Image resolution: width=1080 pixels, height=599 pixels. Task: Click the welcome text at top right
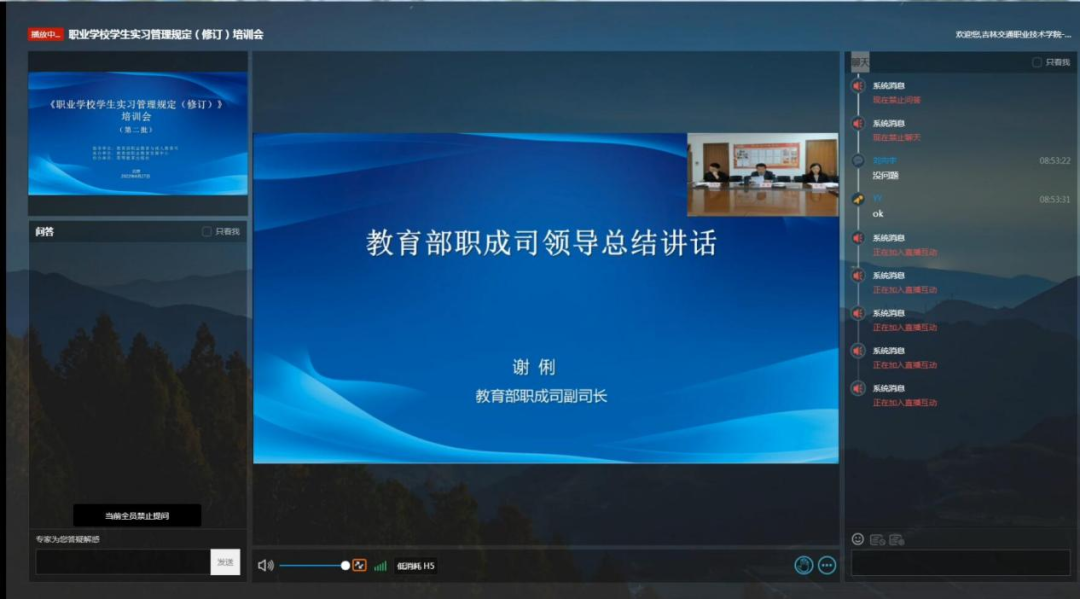[1012, 34]
